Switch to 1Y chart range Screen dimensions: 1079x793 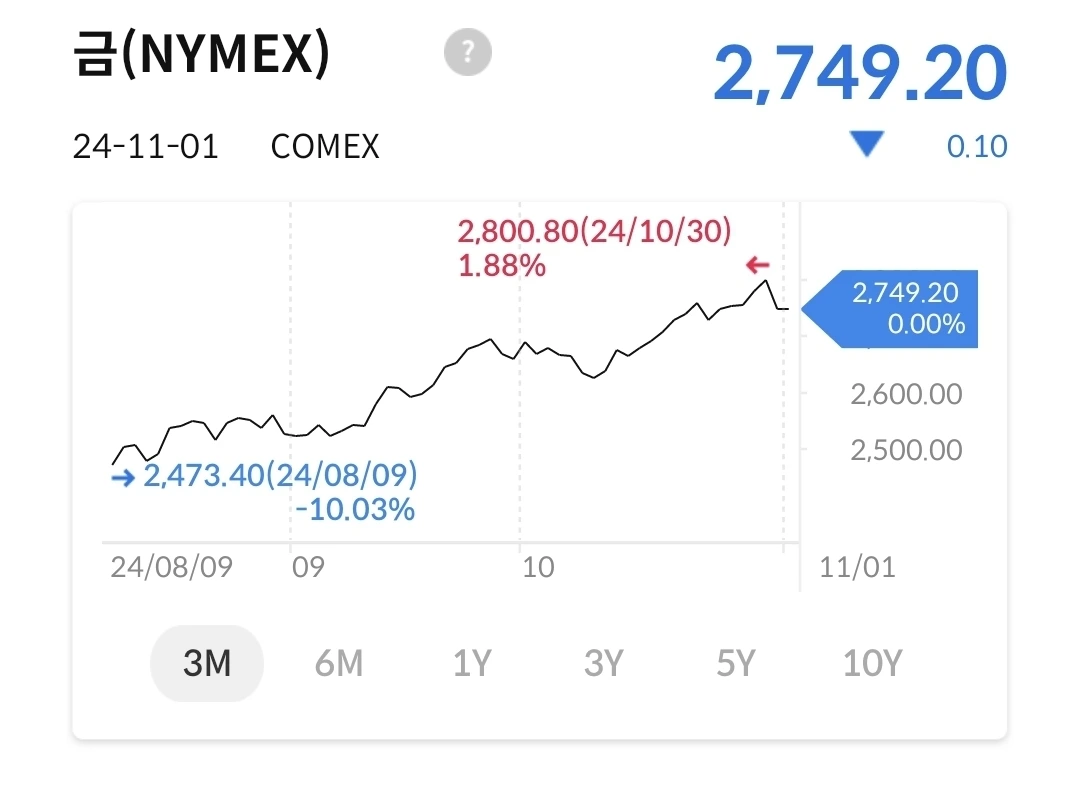click(x=472, y=663)
